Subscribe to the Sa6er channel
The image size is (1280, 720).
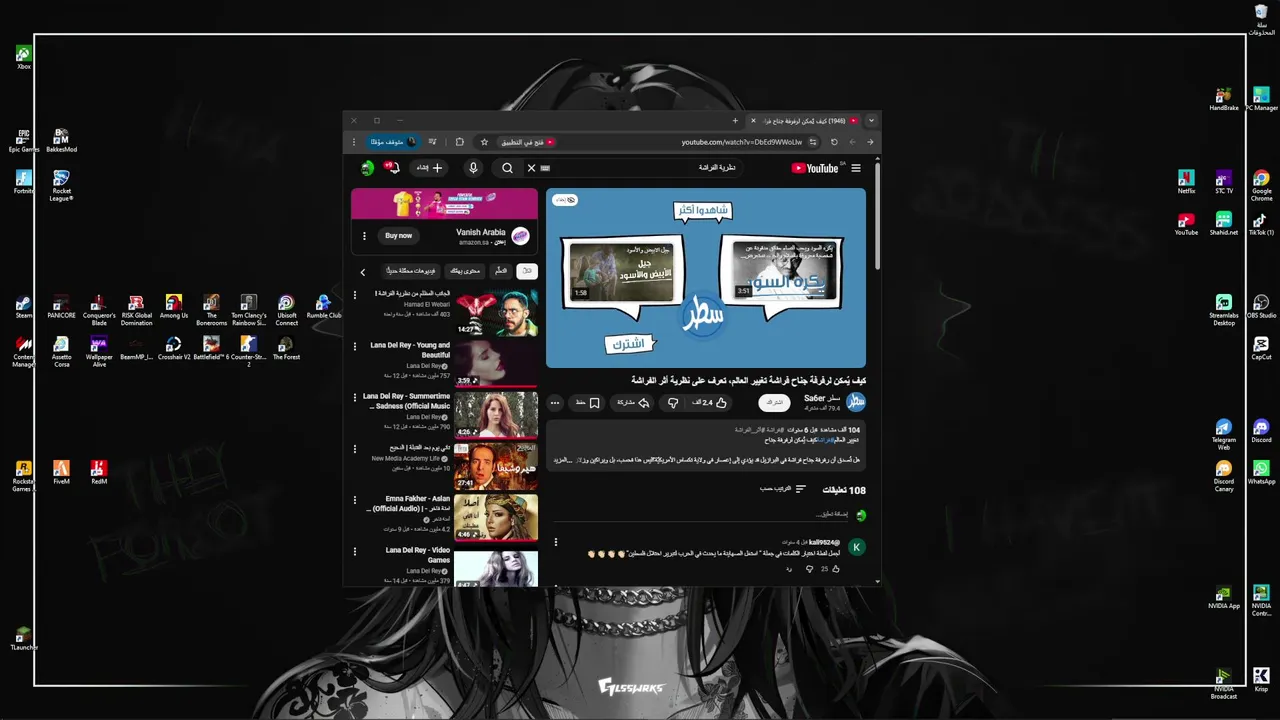click(773, 402)
